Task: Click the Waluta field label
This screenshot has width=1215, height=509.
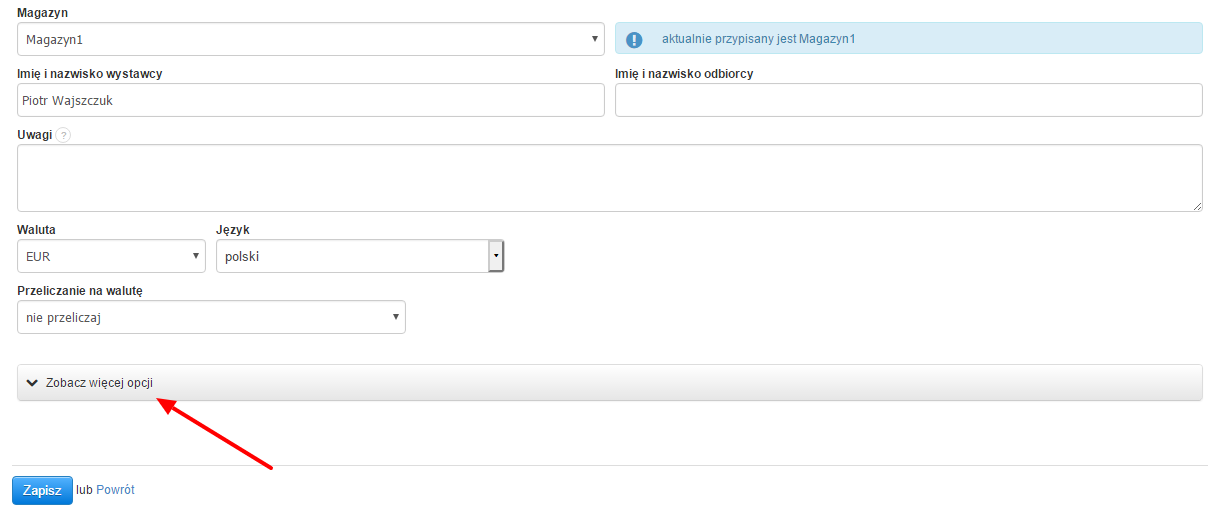Action: [36, 230]
